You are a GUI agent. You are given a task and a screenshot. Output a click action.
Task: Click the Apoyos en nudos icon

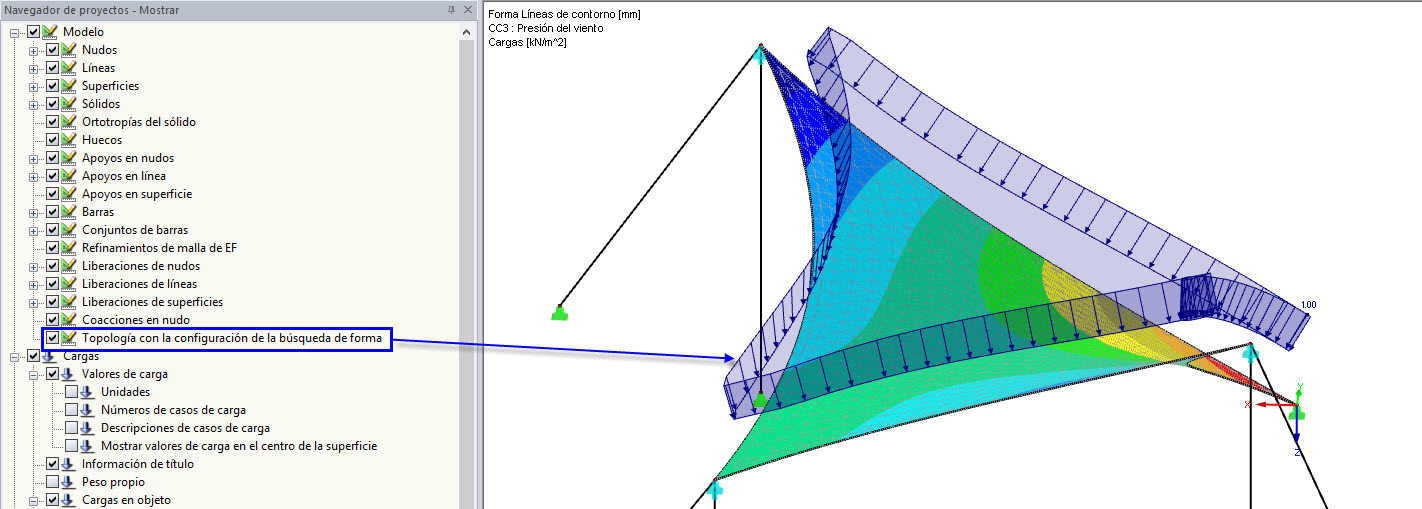[x=68, y=158]
